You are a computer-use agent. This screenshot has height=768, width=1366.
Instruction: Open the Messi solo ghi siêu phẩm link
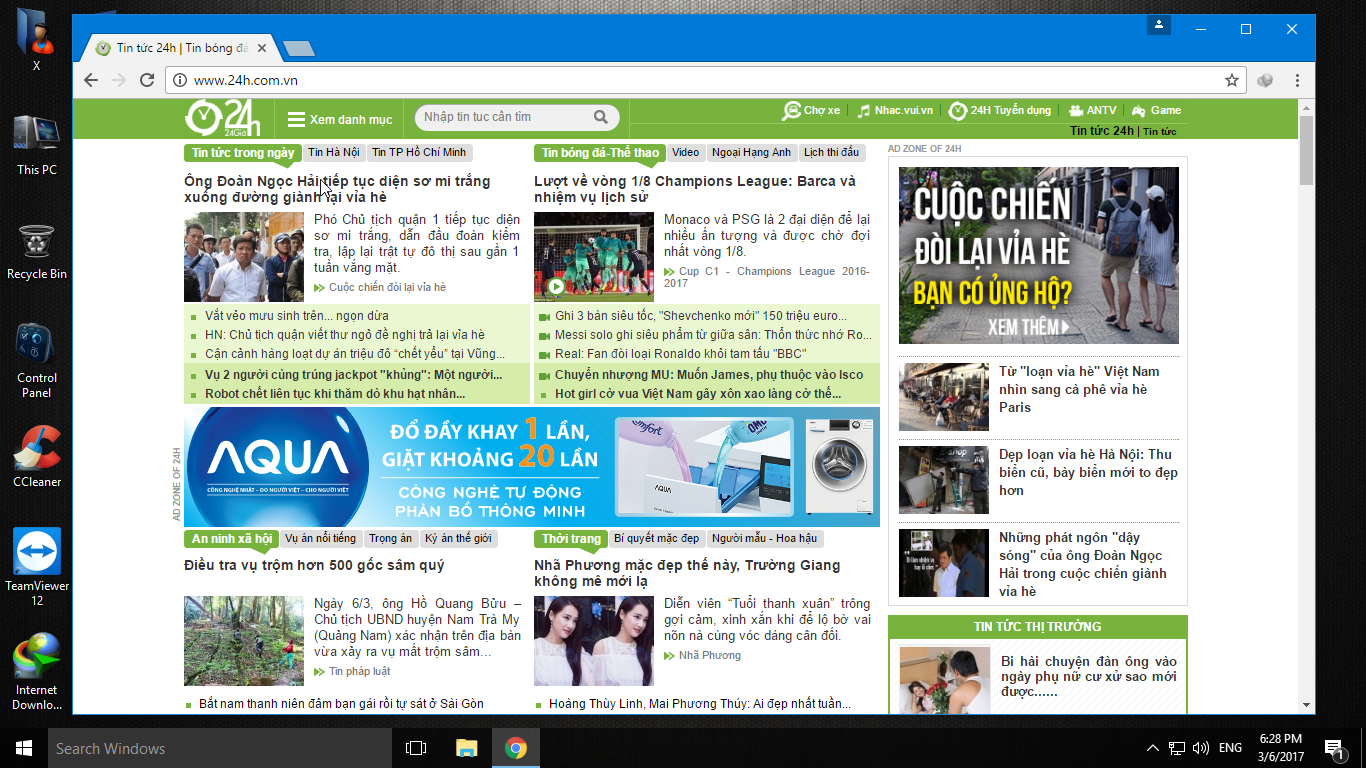tap(714, 335)
